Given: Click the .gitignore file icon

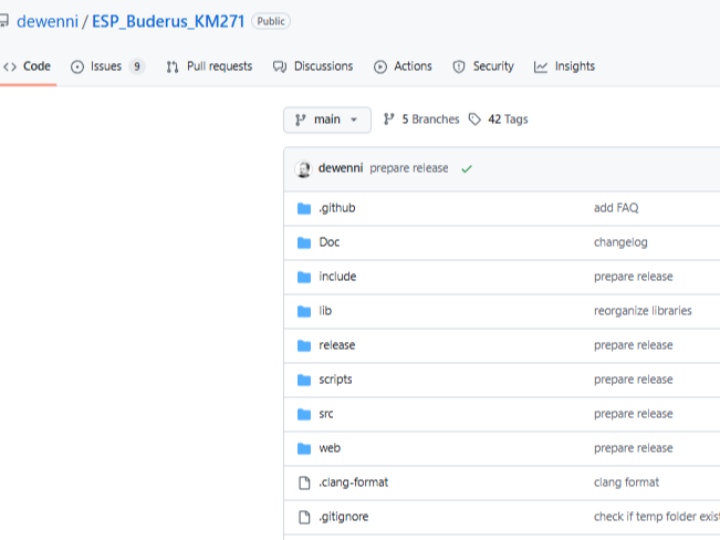Looking at the screenshot, I should tap(304, 517).
